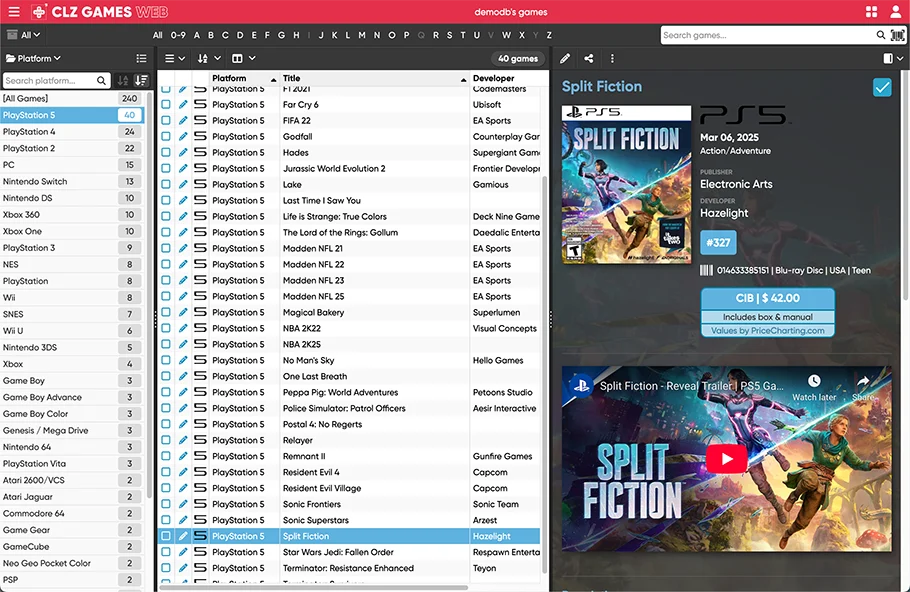Click the Search platform input field
Viewport: 910px width, 592px height.
49,81
